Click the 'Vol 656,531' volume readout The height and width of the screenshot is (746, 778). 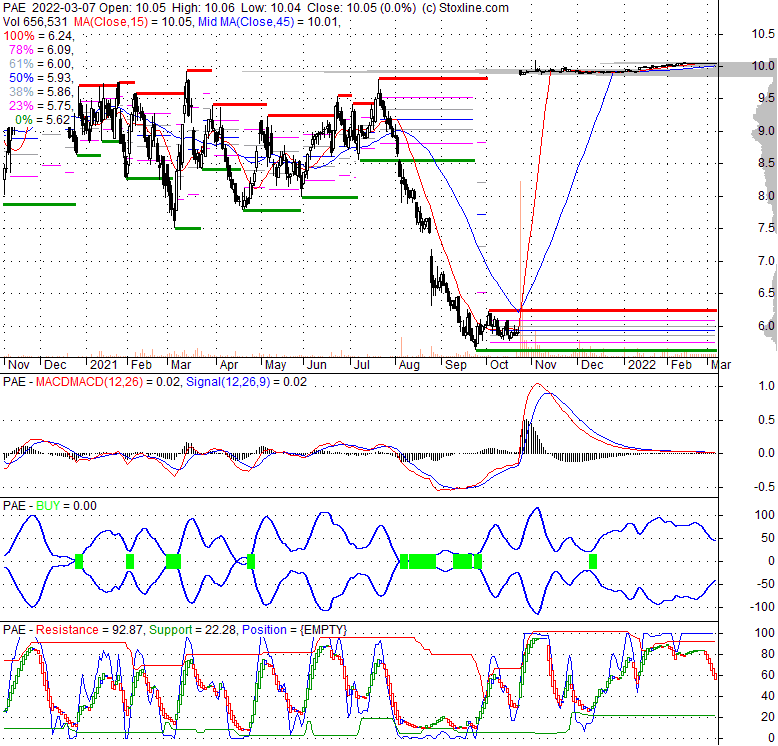click(x=35, y=22)
